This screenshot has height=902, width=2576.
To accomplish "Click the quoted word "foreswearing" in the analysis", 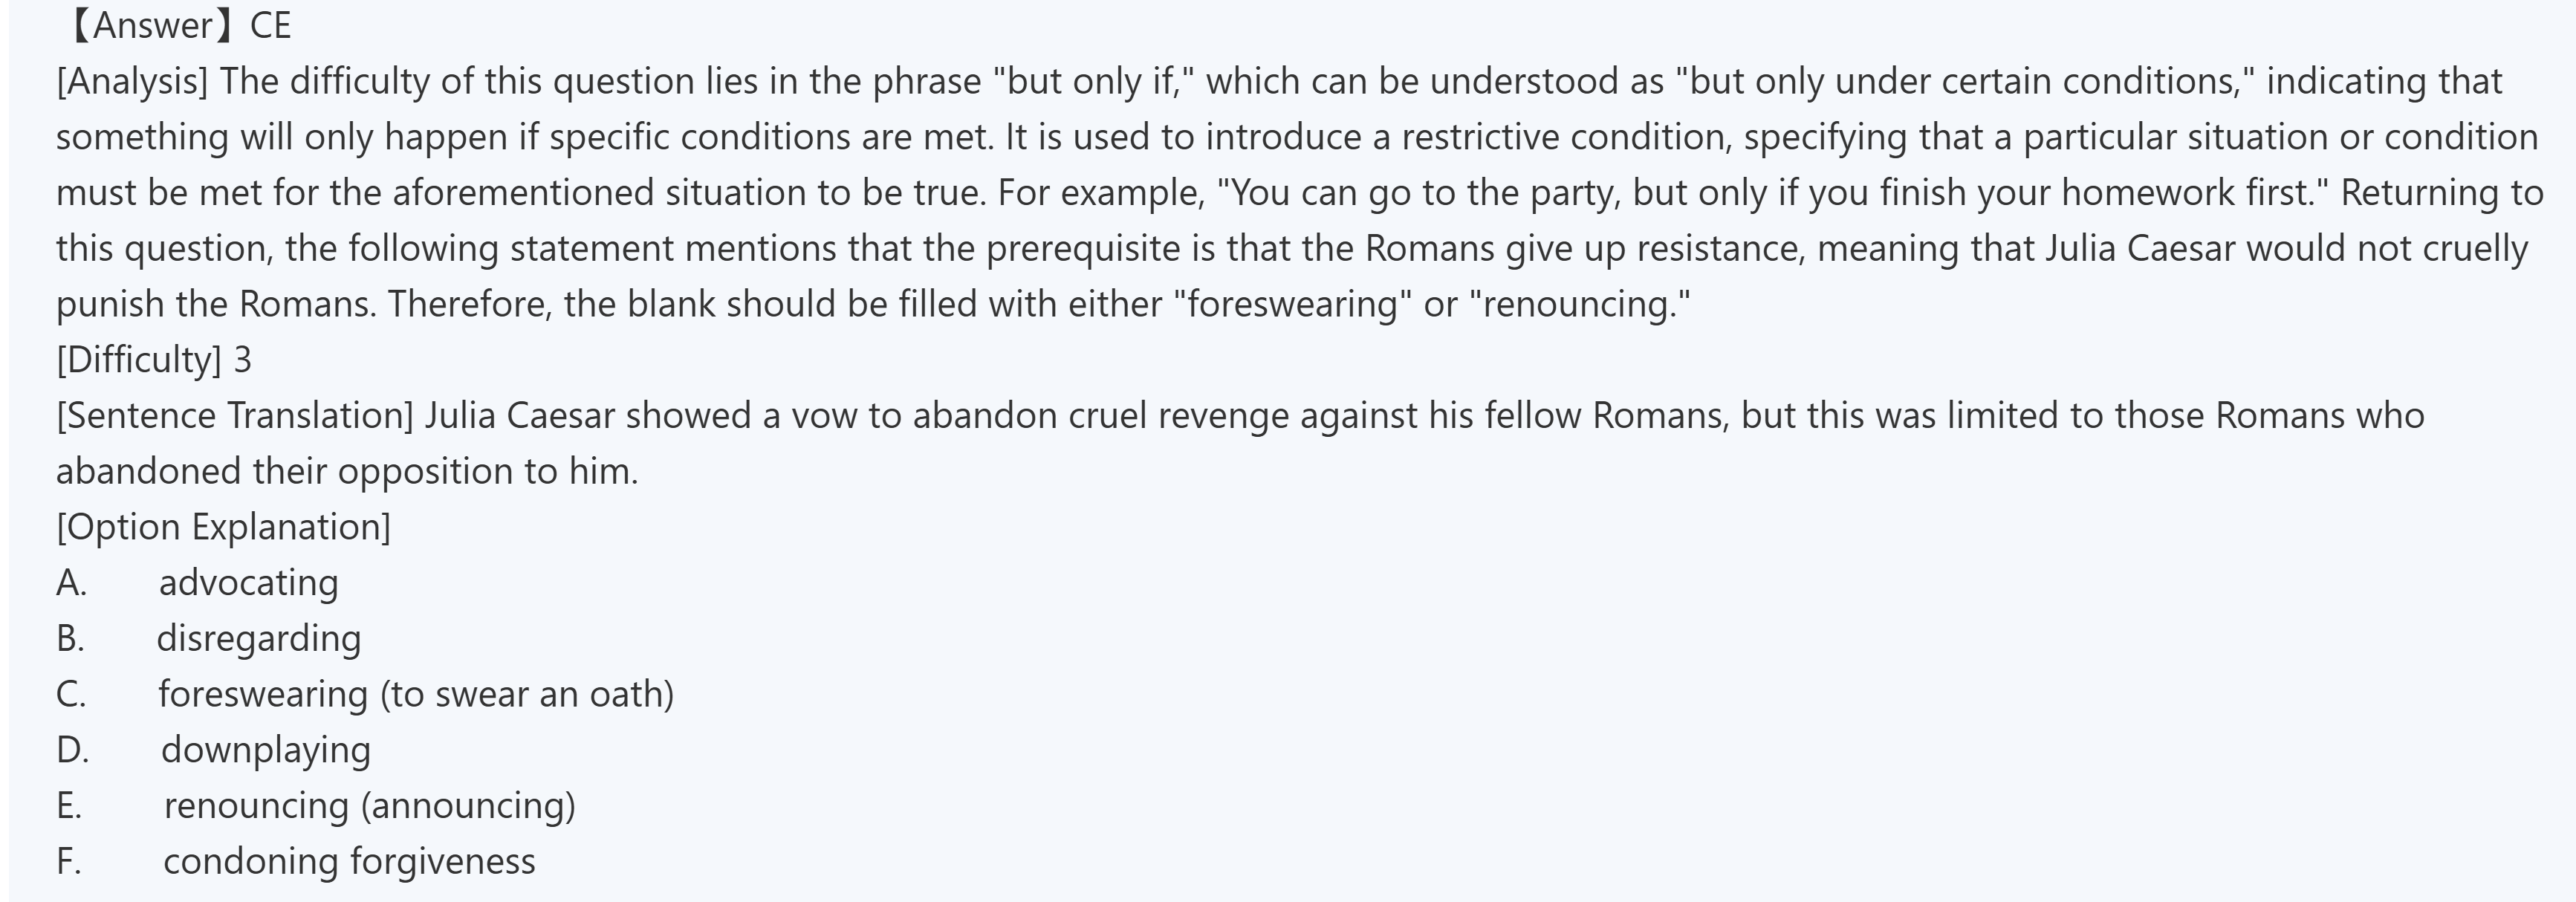I will 1291,304.
